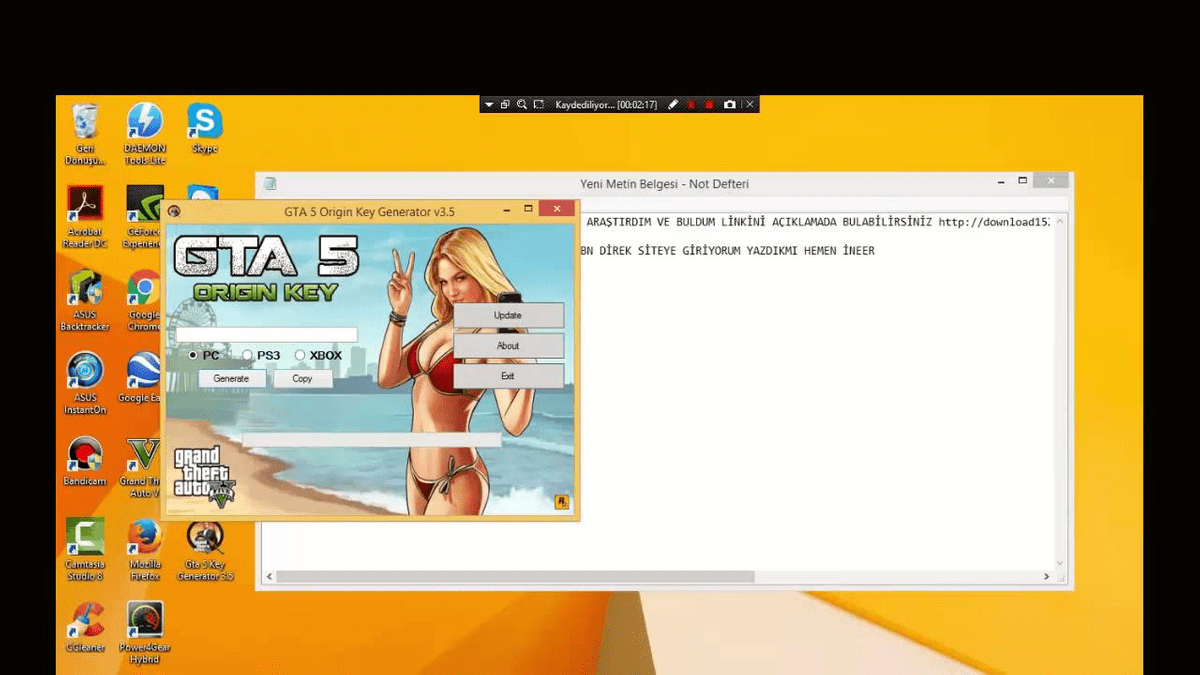
Task: Click the Generate button
Action: [231, 379]
